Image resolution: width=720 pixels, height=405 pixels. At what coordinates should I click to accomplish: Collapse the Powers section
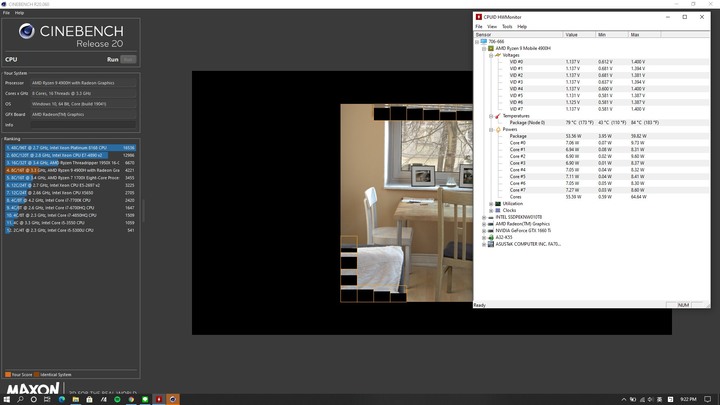click(x=491, y=129)
